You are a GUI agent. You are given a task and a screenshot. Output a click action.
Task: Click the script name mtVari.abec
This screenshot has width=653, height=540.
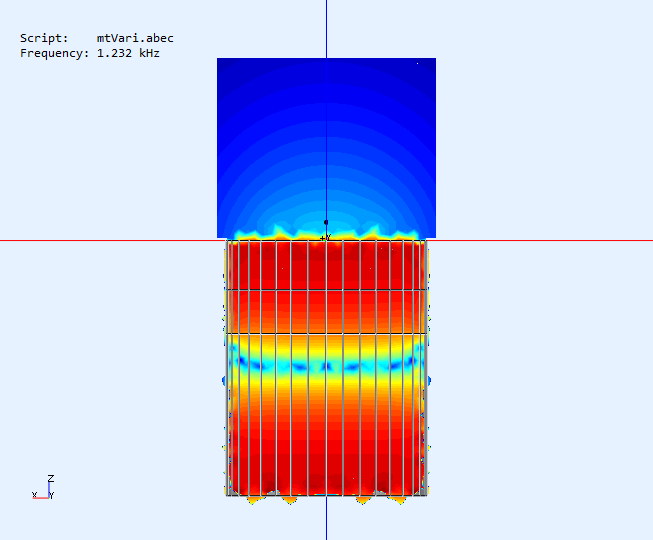point(135,39)
